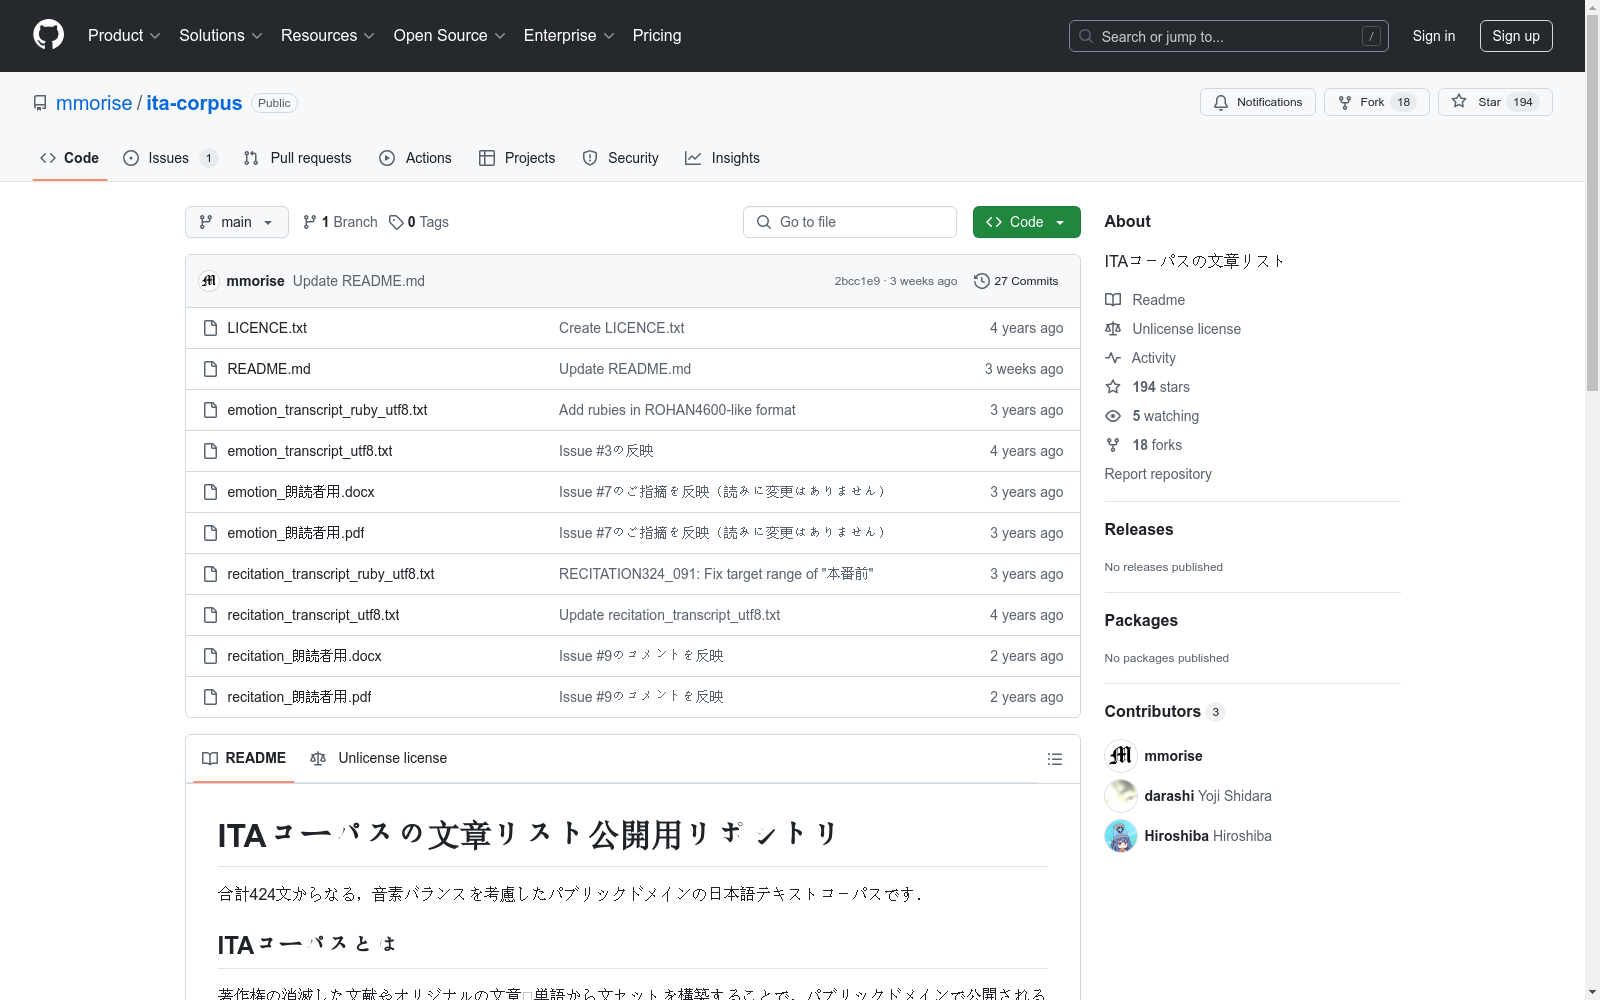Switch to the Projects tab
Viewport: 1600px width, 1000px height.
[517, 158]
